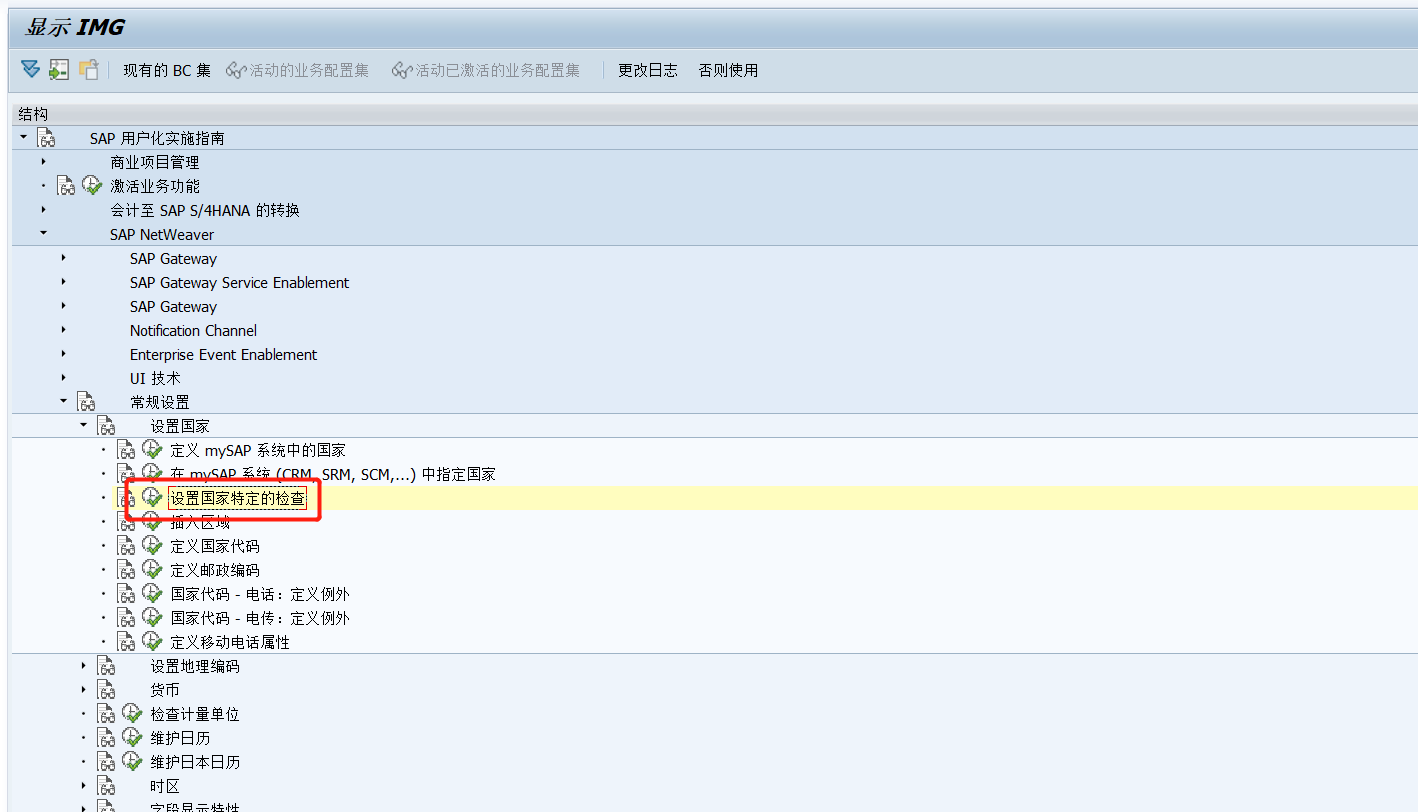Toggle the 活动的业务配置集 glasses button

point(298,70)
